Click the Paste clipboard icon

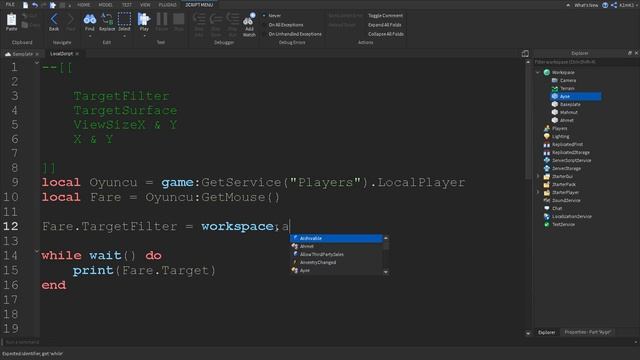tap(11, 20)
